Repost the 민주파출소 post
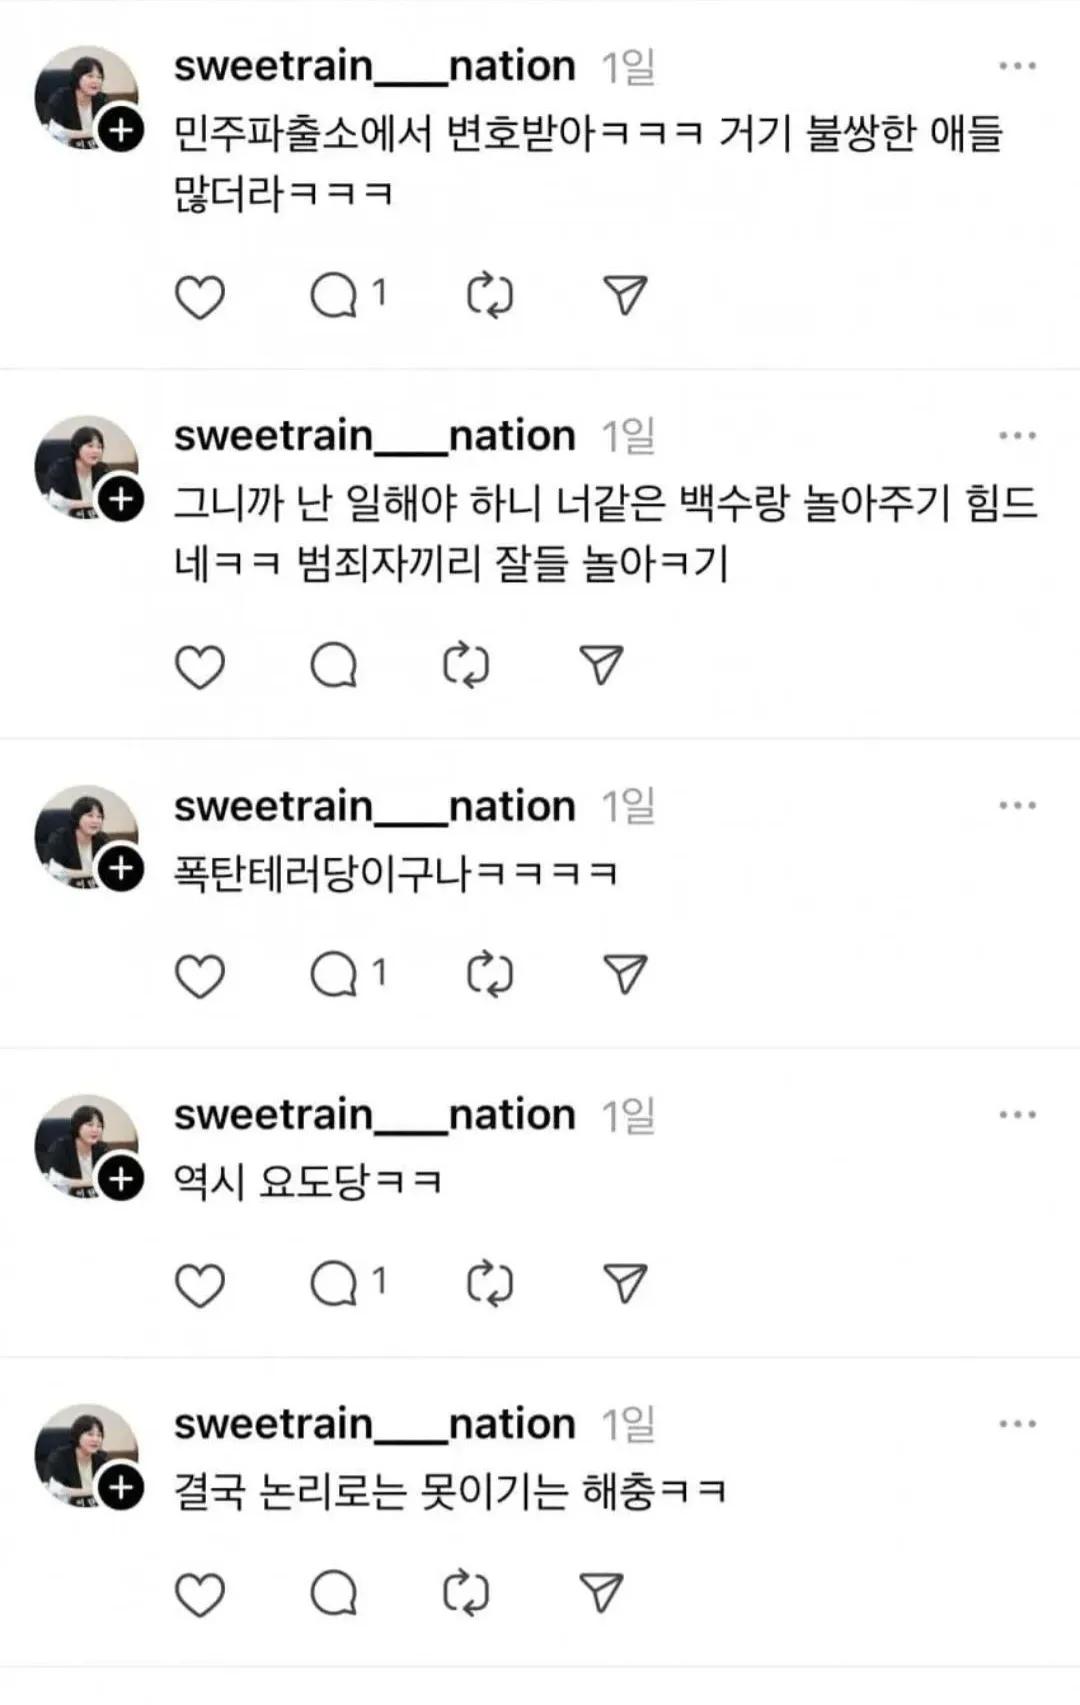This screenshot has height=1705, width=1080. pos(490,297)
